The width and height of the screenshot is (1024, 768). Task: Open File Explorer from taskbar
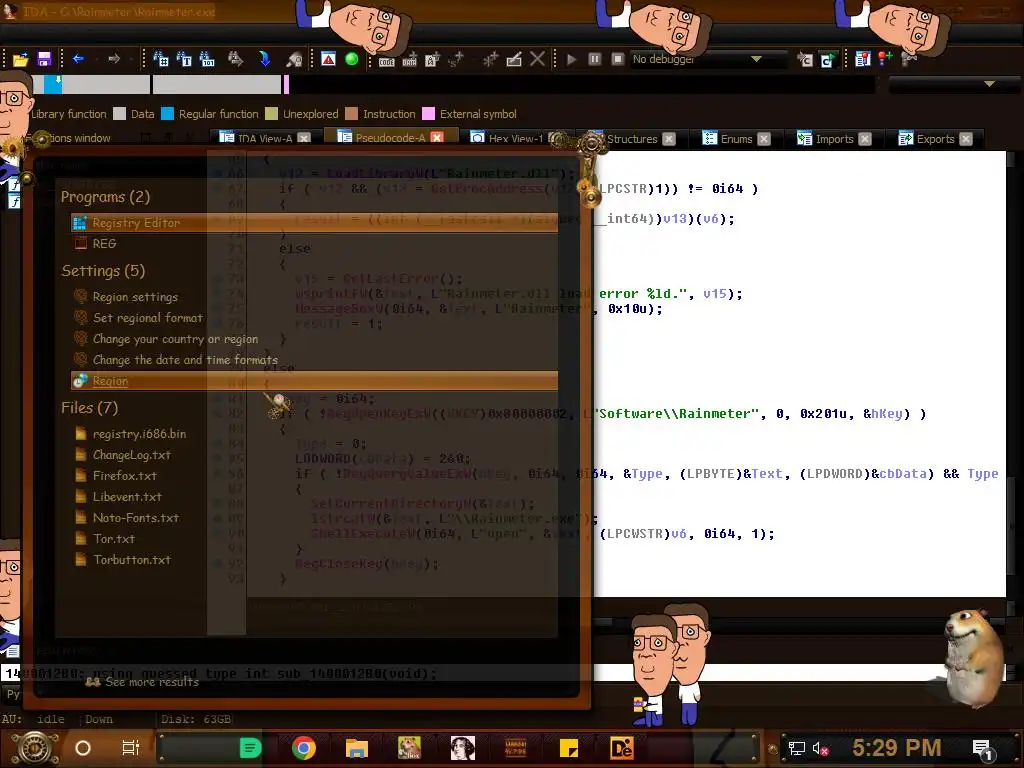pos(357,748)
